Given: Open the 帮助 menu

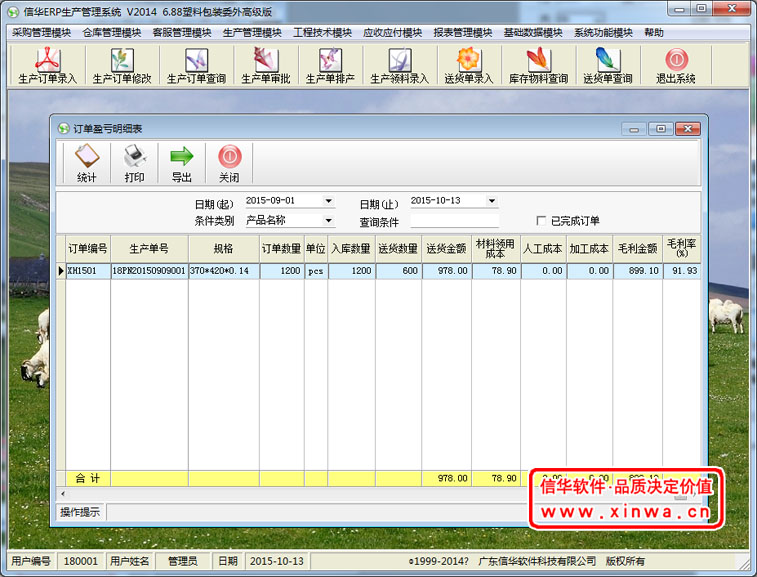Looking at the screenshot, I should (654, 32).
